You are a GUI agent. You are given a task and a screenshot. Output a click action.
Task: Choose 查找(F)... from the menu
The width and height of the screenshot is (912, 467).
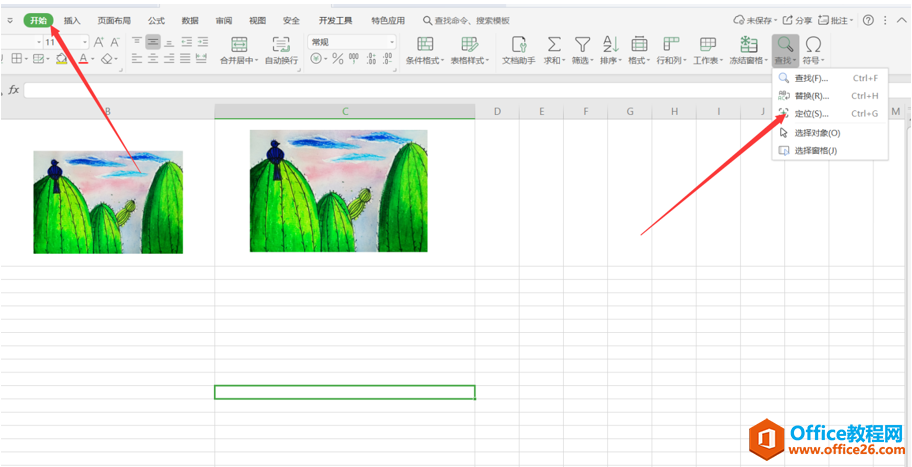[x=830, y=78]
